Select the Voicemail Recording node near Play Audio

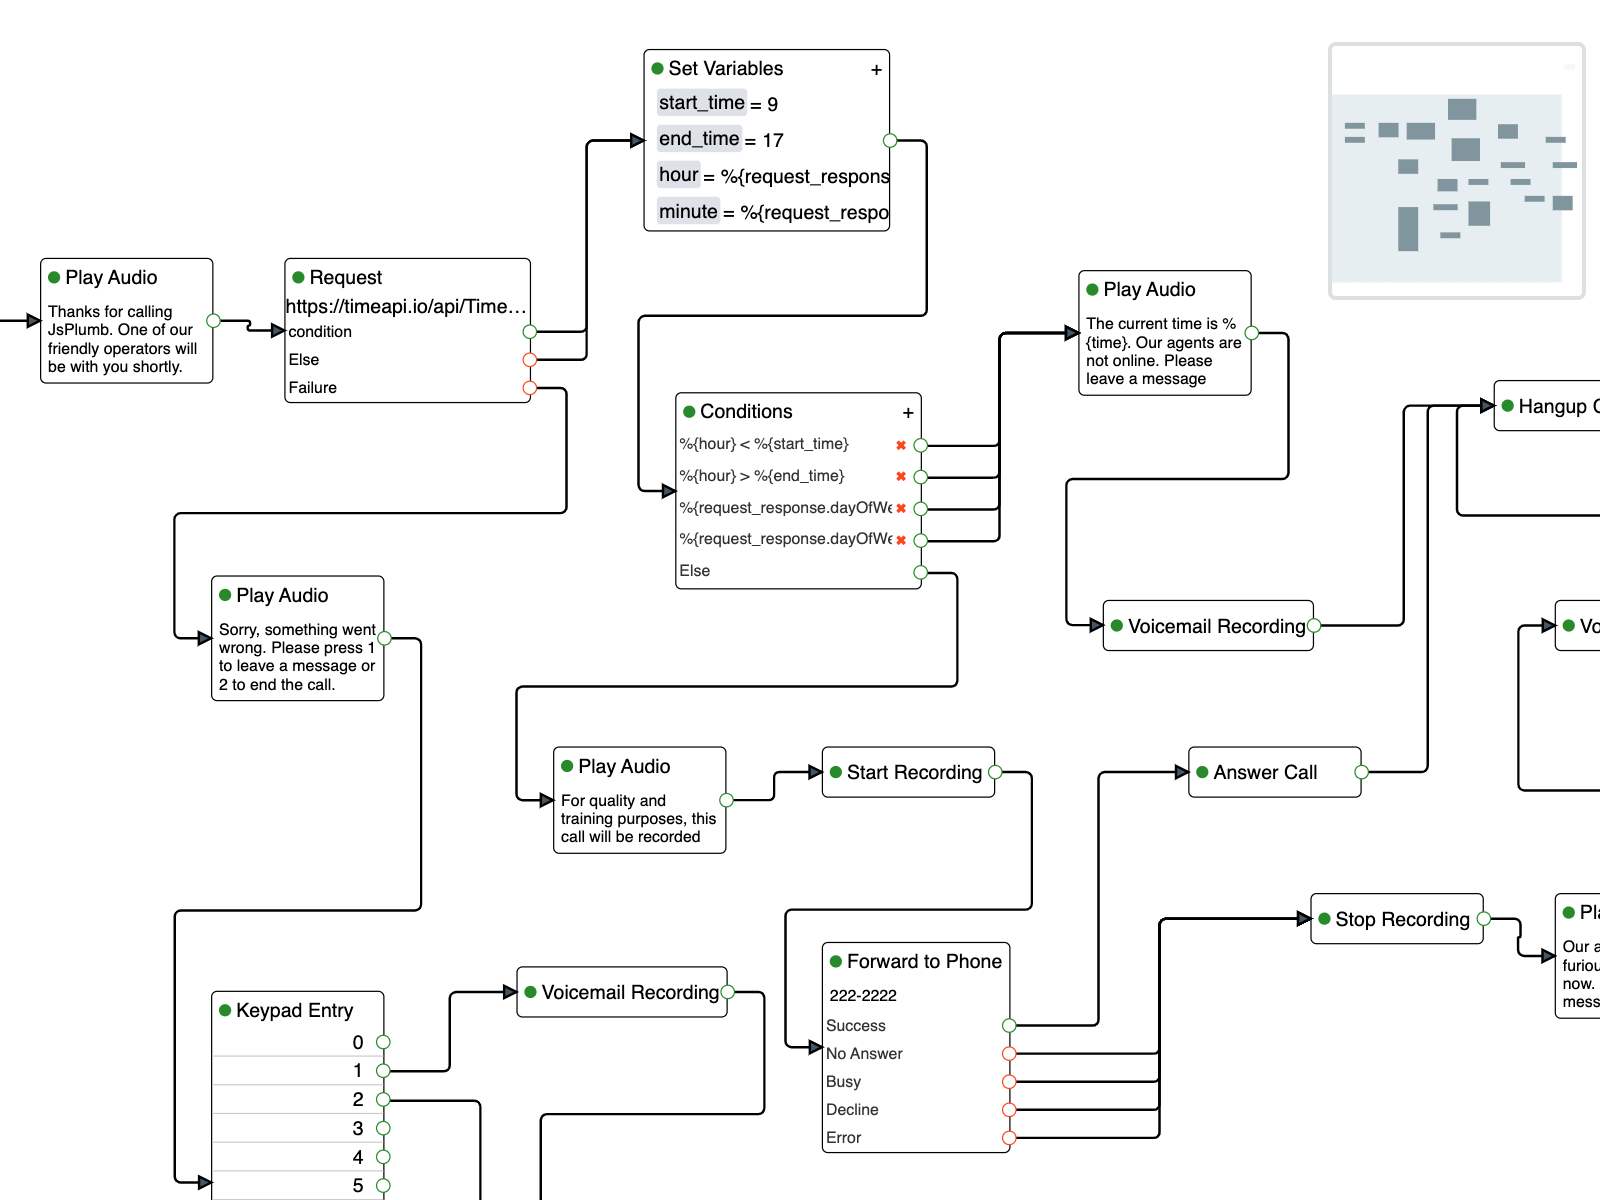(x=1208, y=626)
